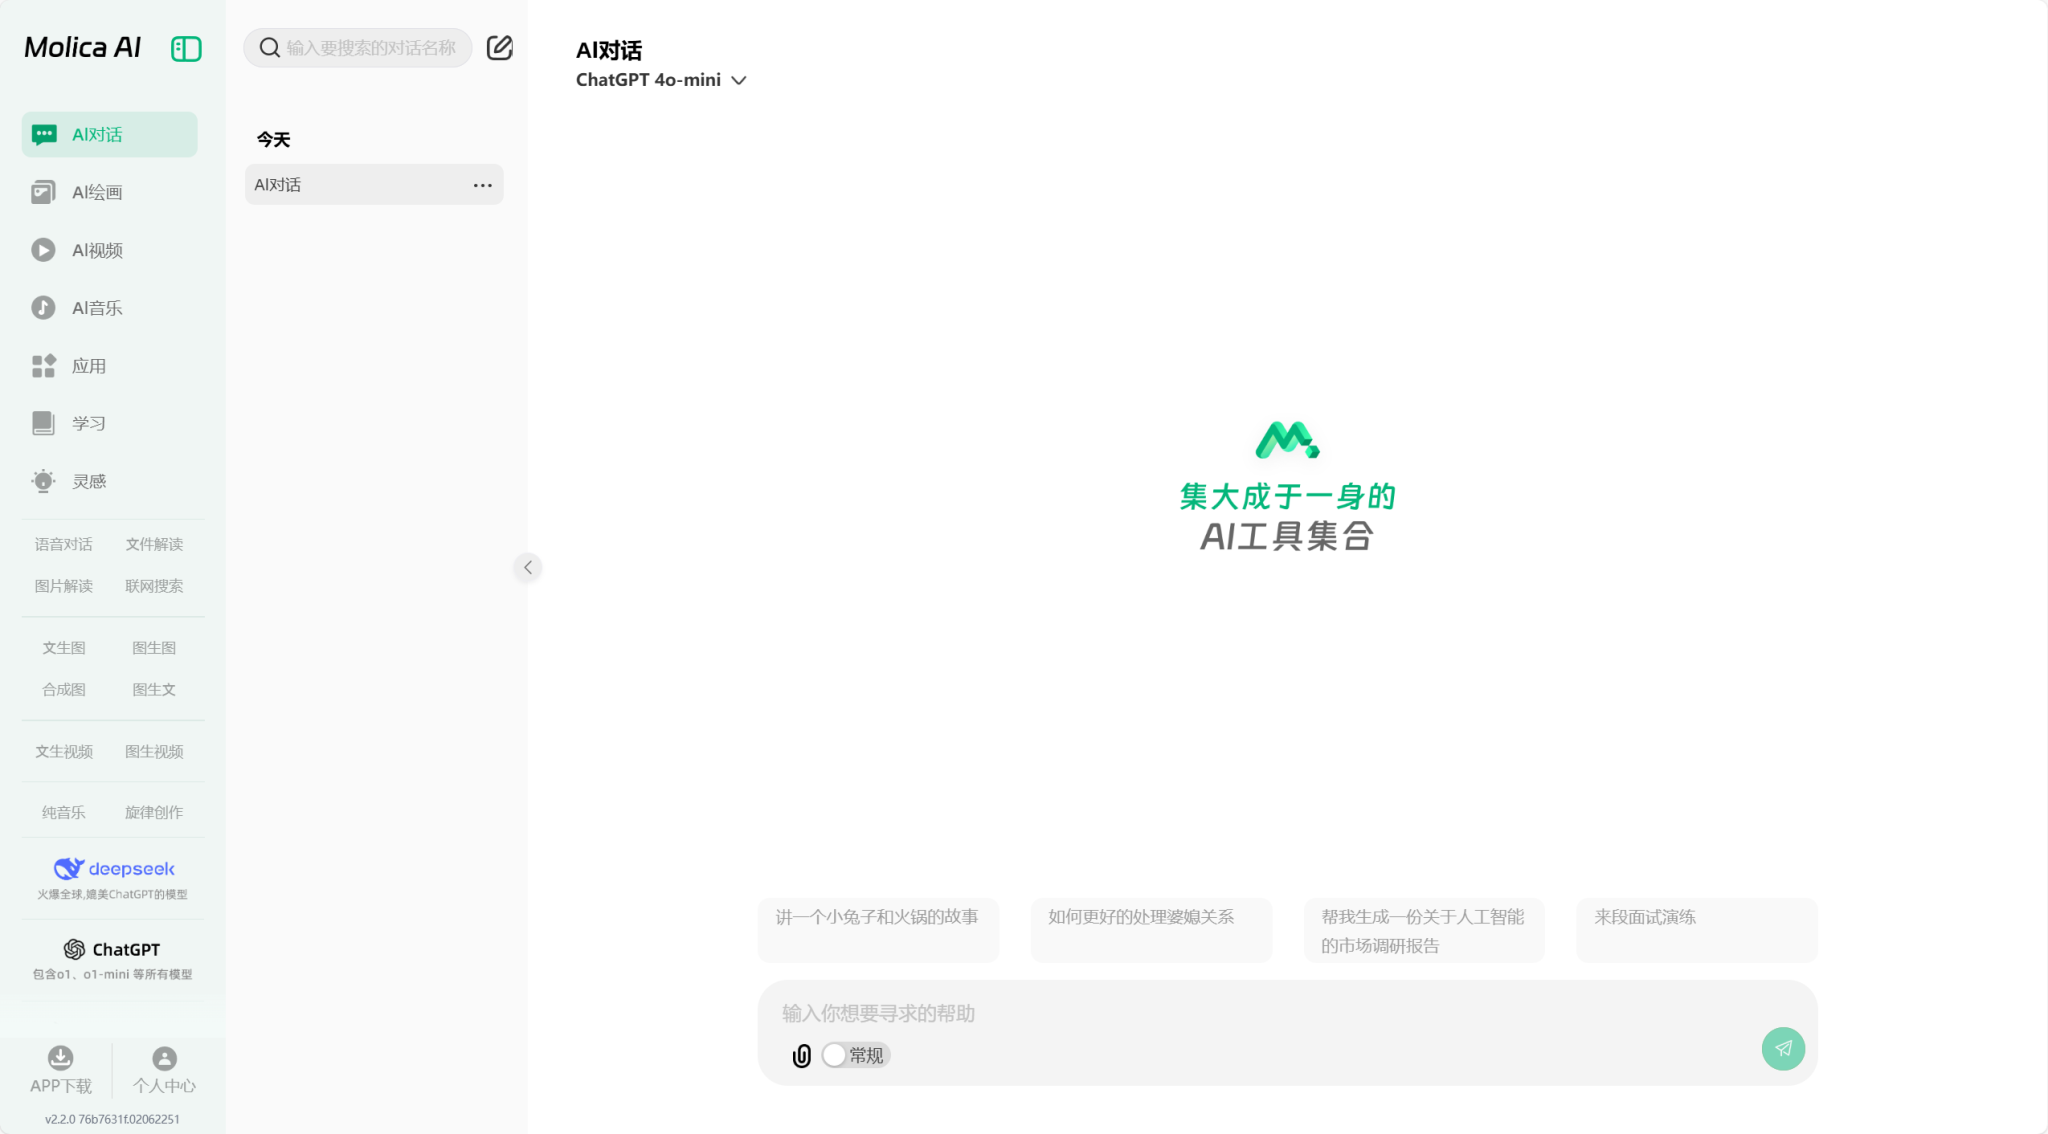Click the 联网搜索 shortcut link
The width and height of the screenshot is (2048, 1134).
pos(154,586)
